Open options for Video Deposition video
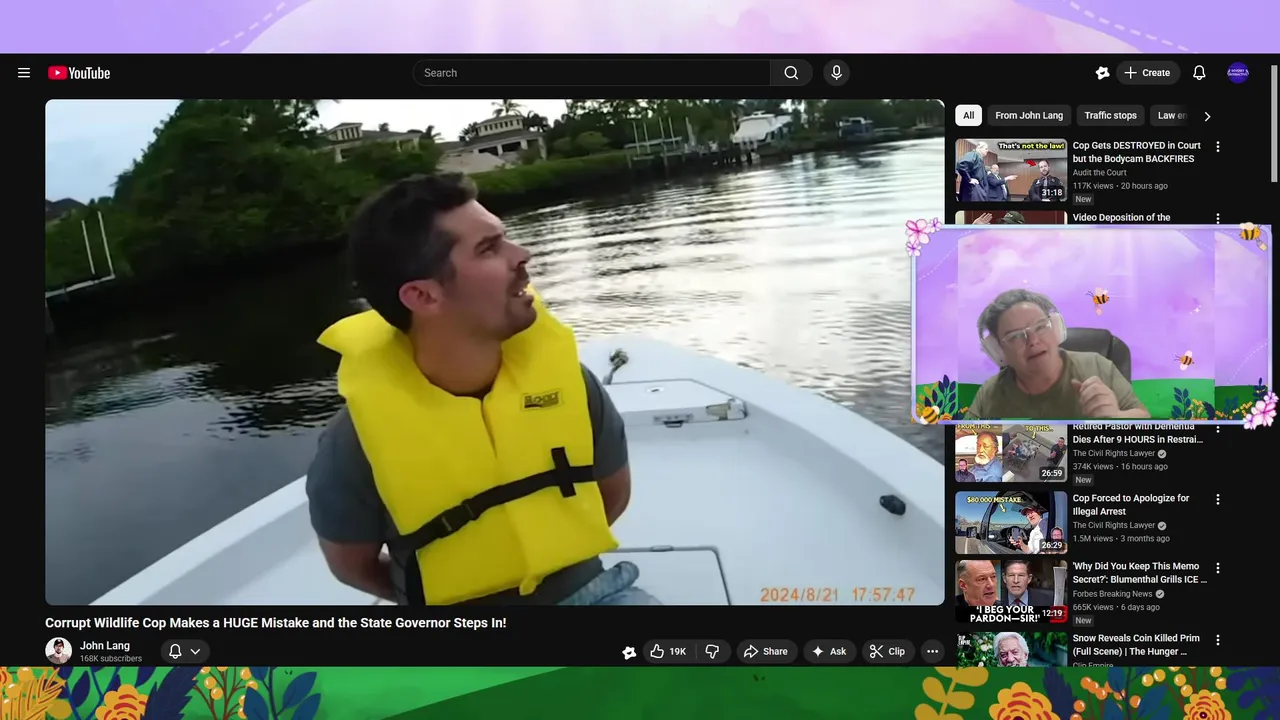 point(1218,219)
